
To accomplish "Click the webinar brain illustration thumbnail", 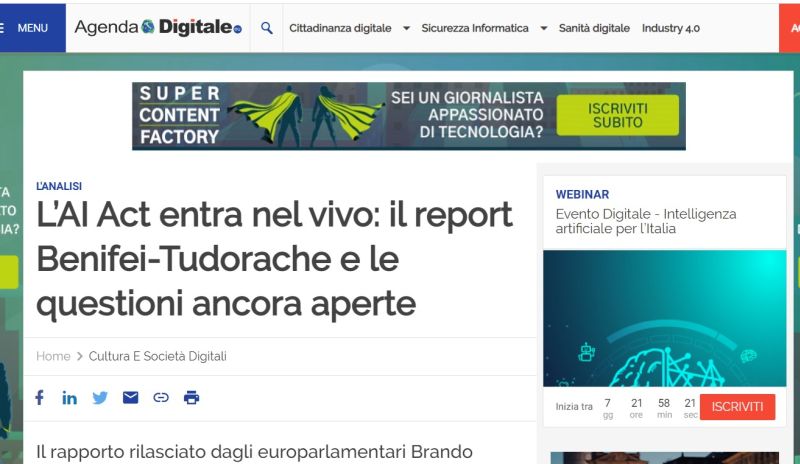I will pyautogui.click(x=664, y=318).
